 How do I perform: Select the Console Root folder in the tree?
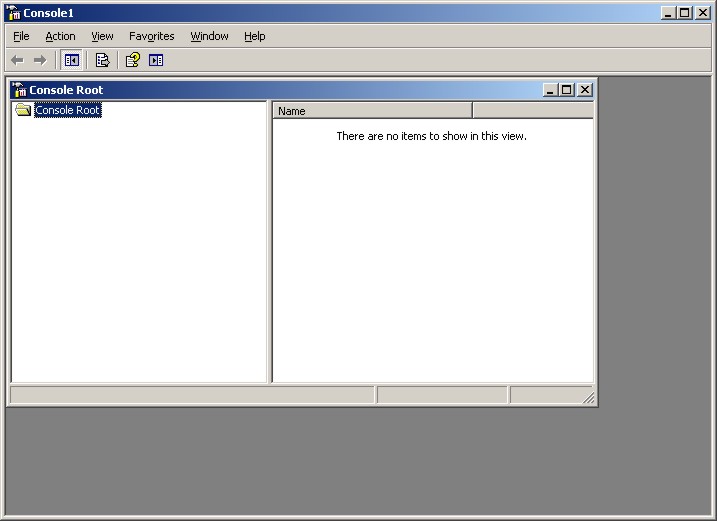click(x=67, y=110)
